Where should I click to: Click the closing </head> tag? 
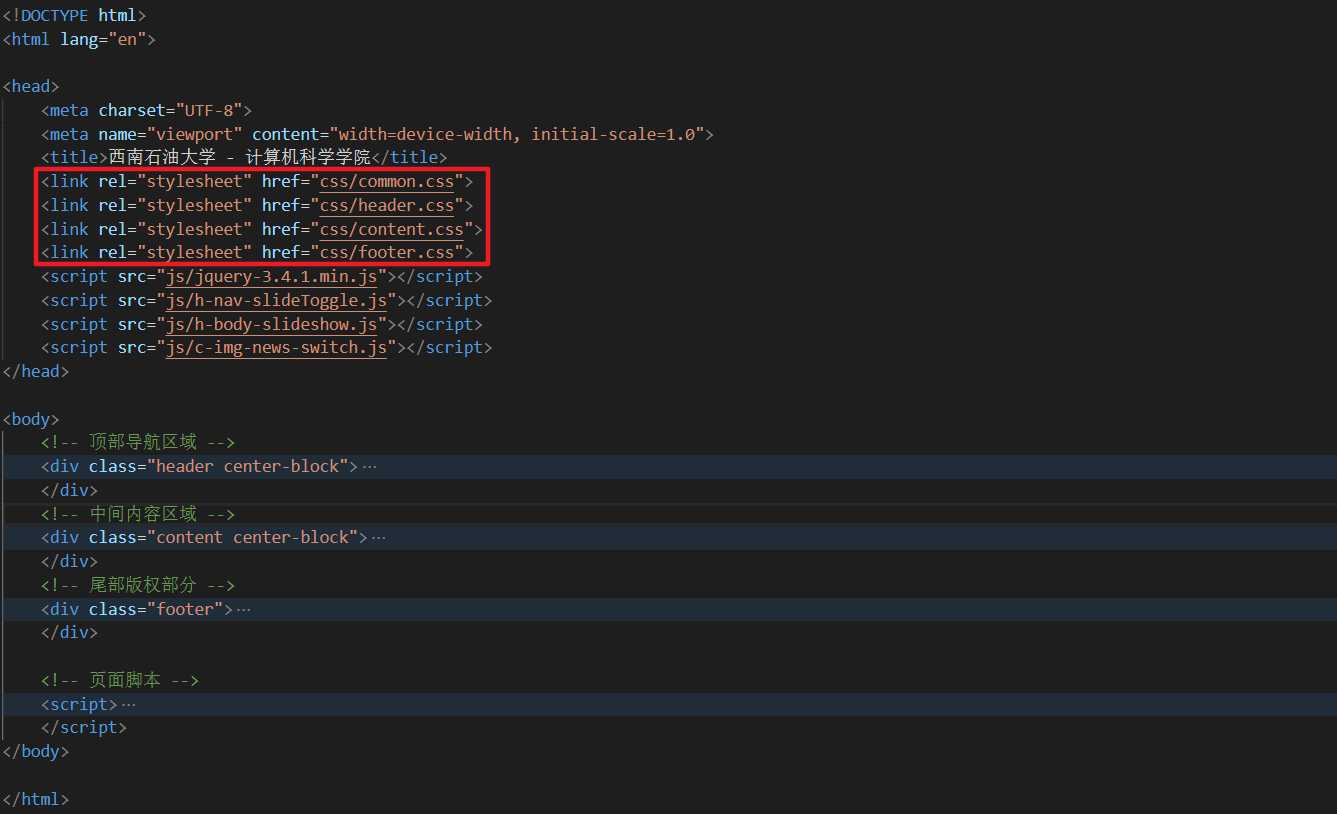point(36,371)
